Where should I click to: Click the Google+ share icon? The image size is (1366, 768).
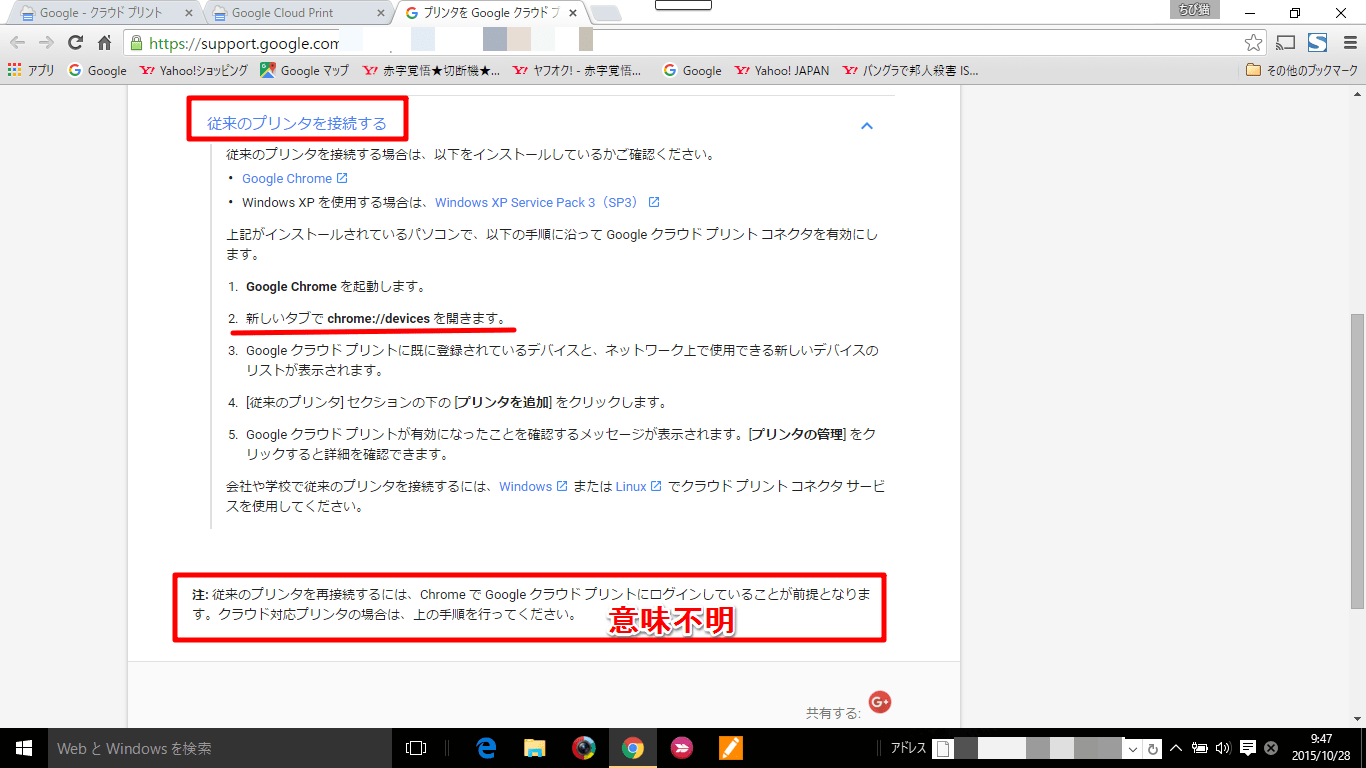point(880,703)
